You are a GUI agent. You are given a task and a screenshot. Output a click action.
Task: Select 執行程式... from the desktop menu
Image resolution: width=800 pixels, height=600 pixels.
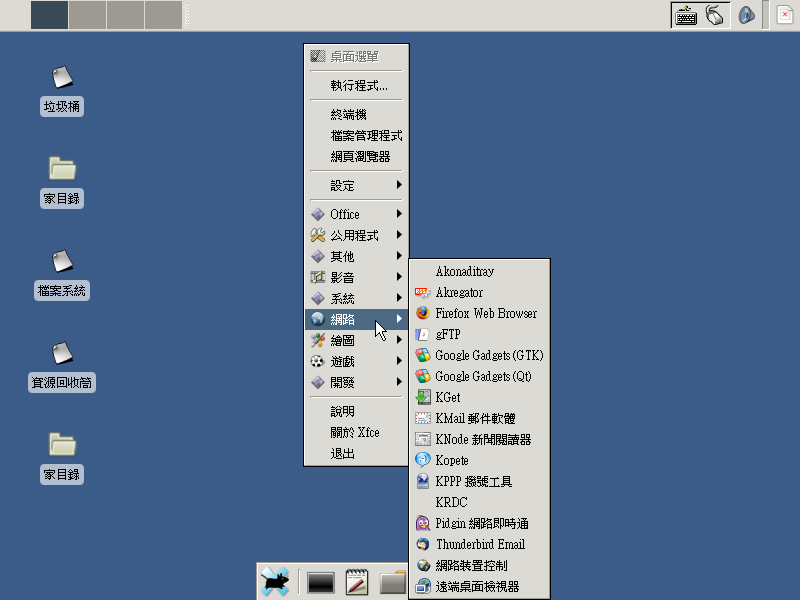[358, 86]
